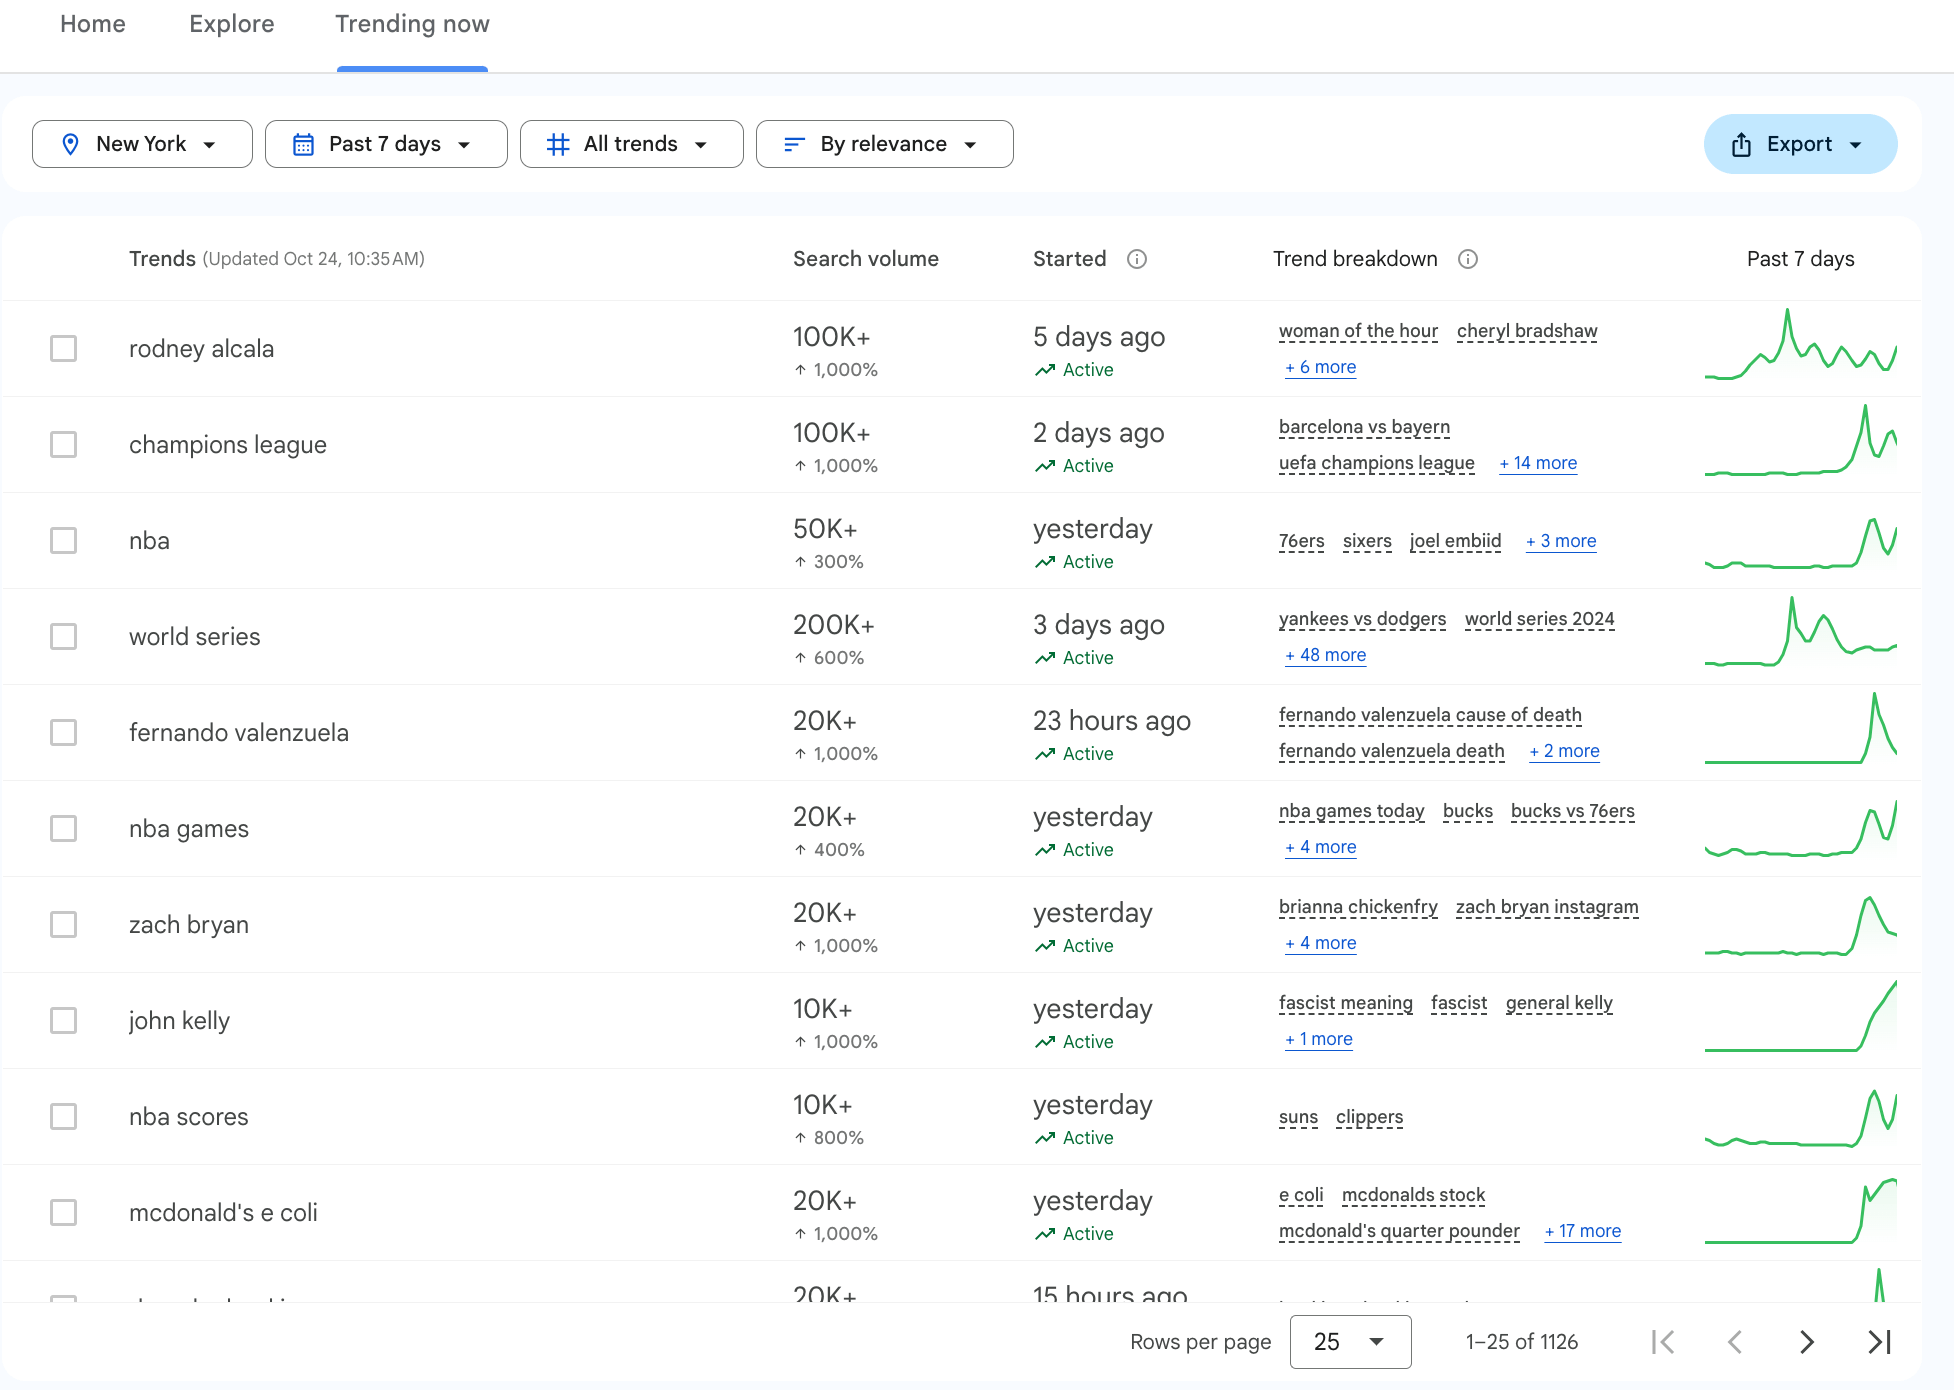Open the By relevance sort dropdown
Image resolution: width=1954 pixels, height=1390 pixels.
coord(884,144)
